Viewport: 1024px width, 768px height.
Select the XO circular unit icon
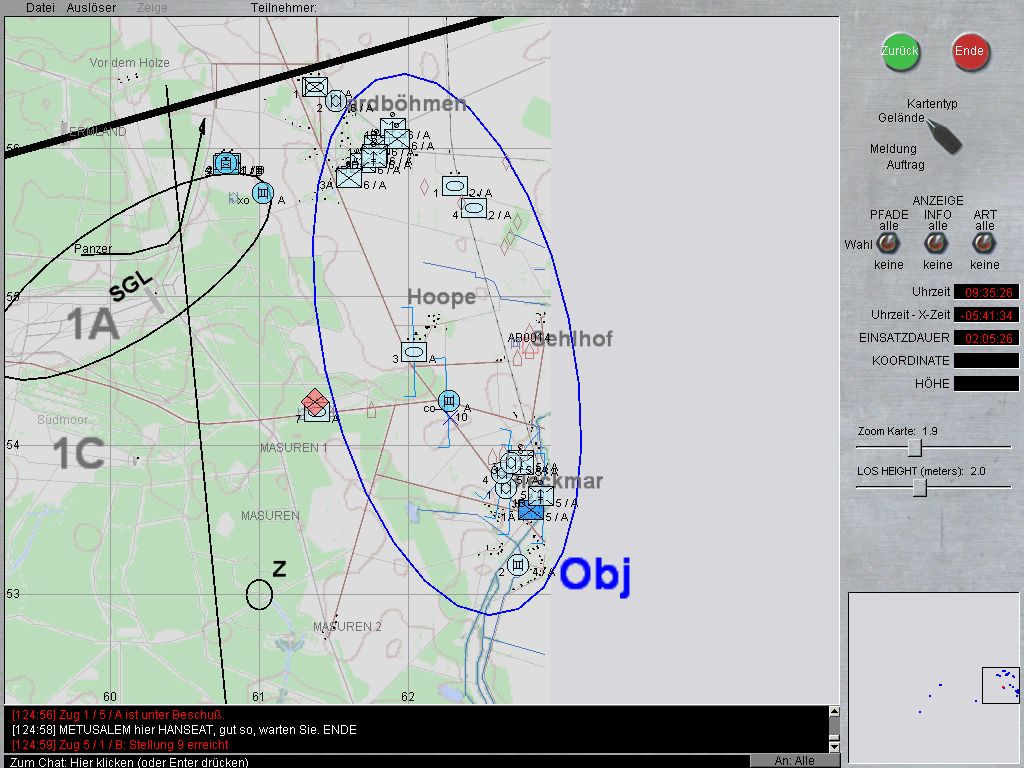click(x=263, y=193)
